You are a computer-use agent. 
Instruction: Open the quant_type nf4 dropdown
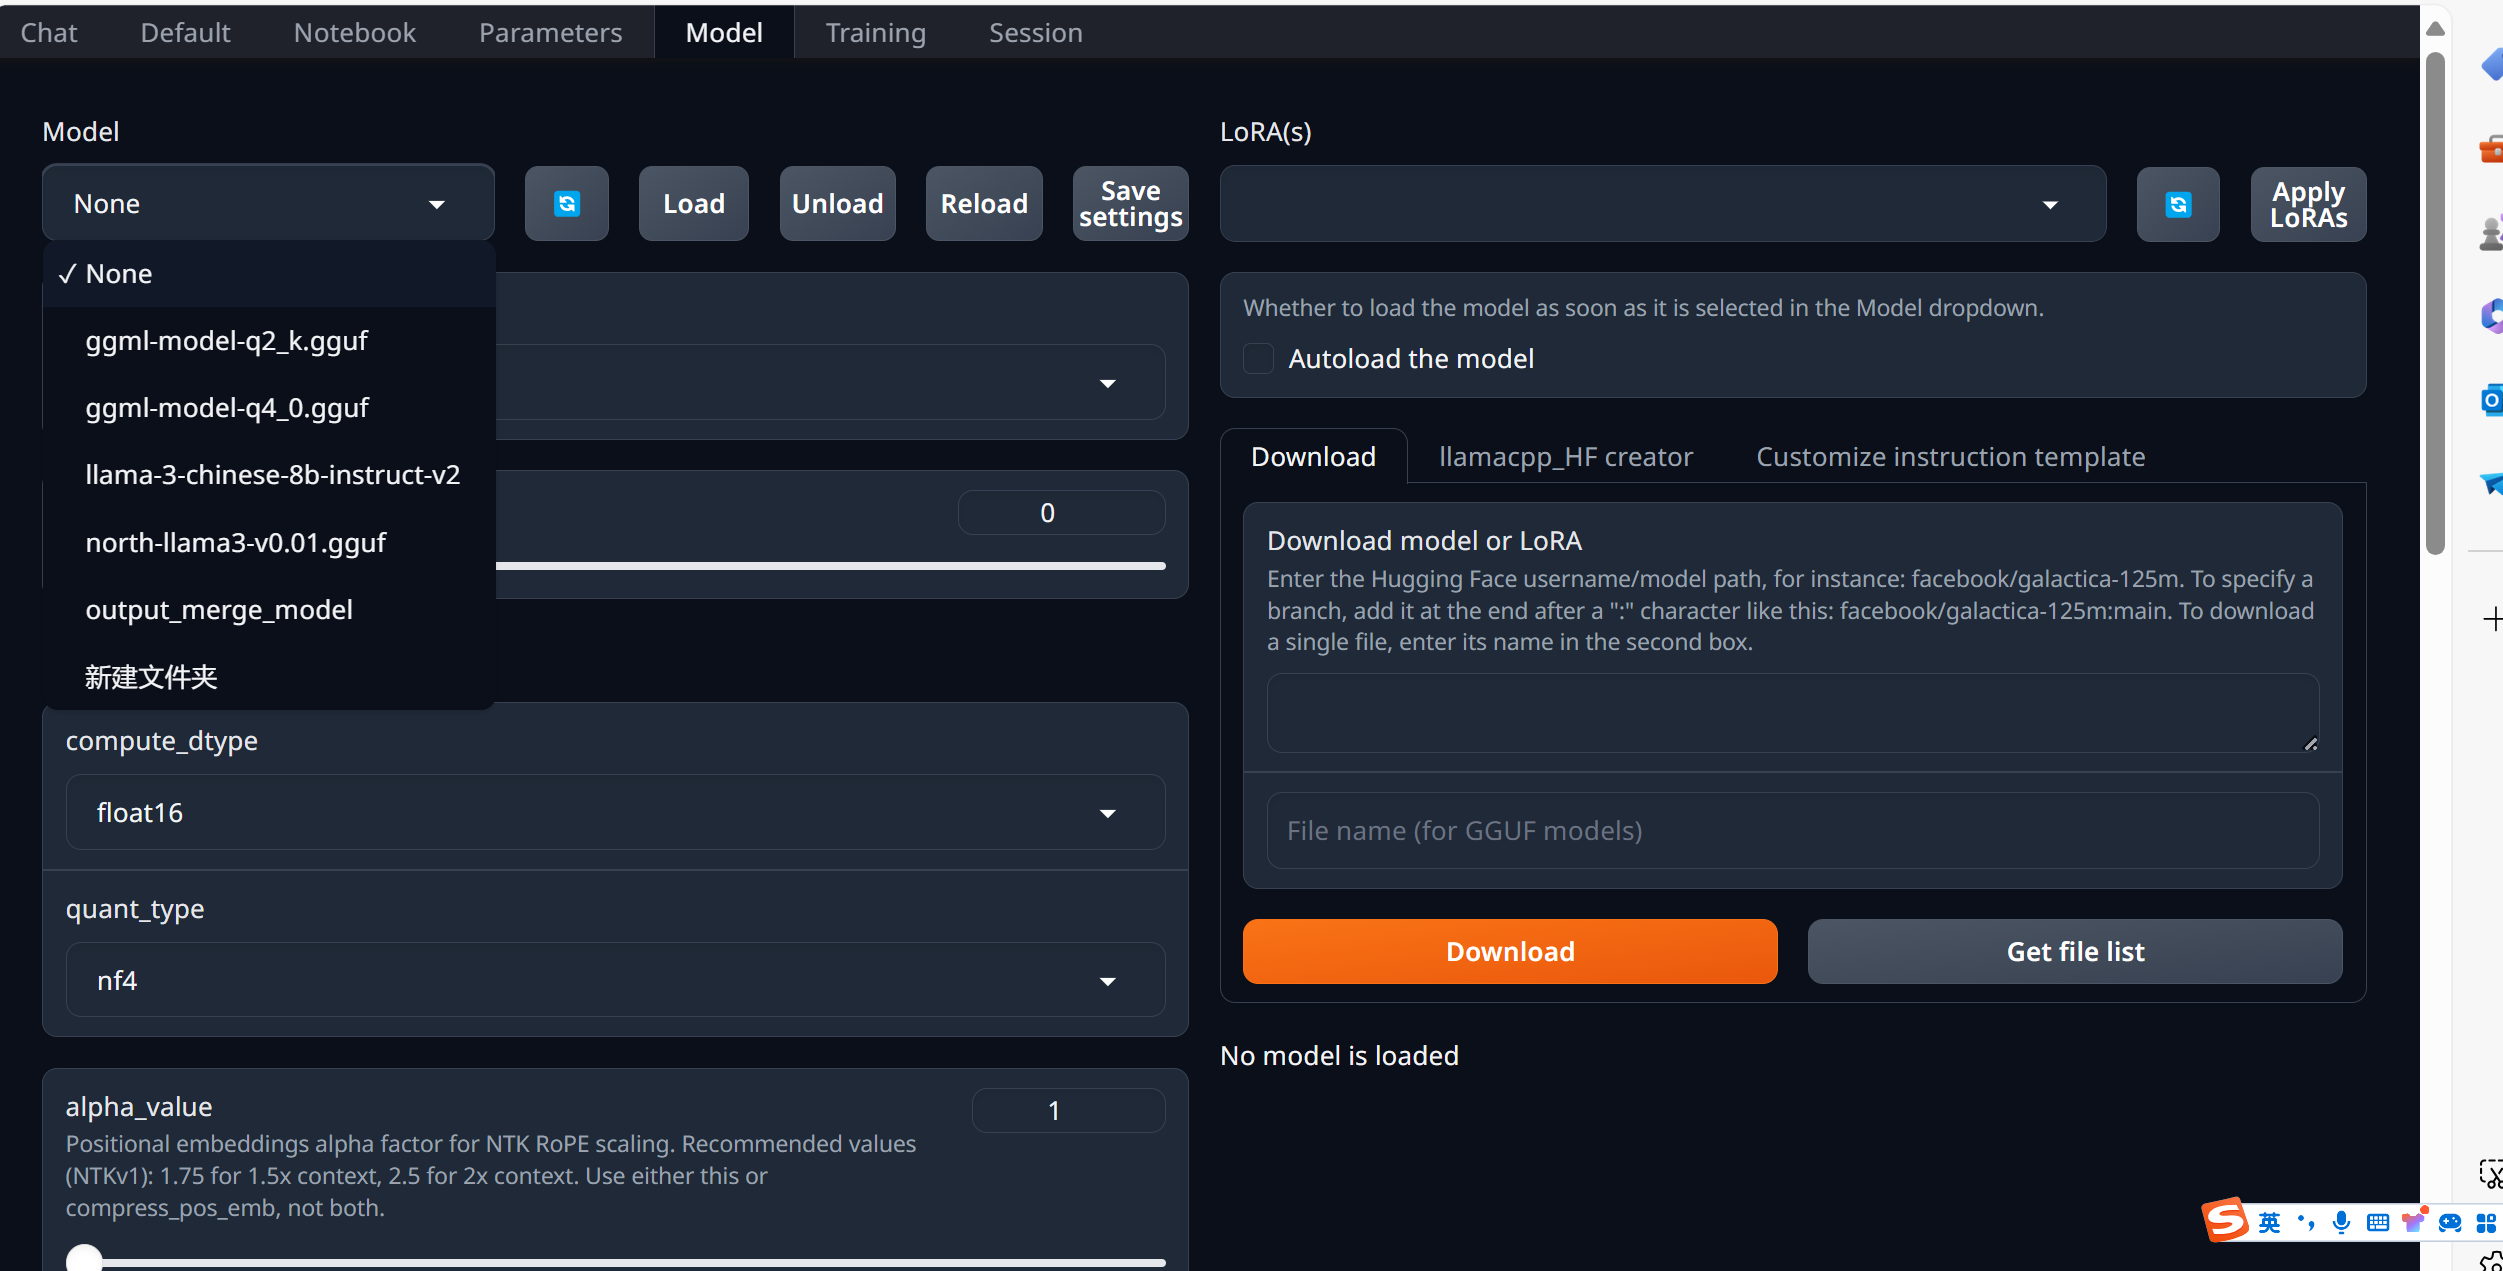(615, 980)
